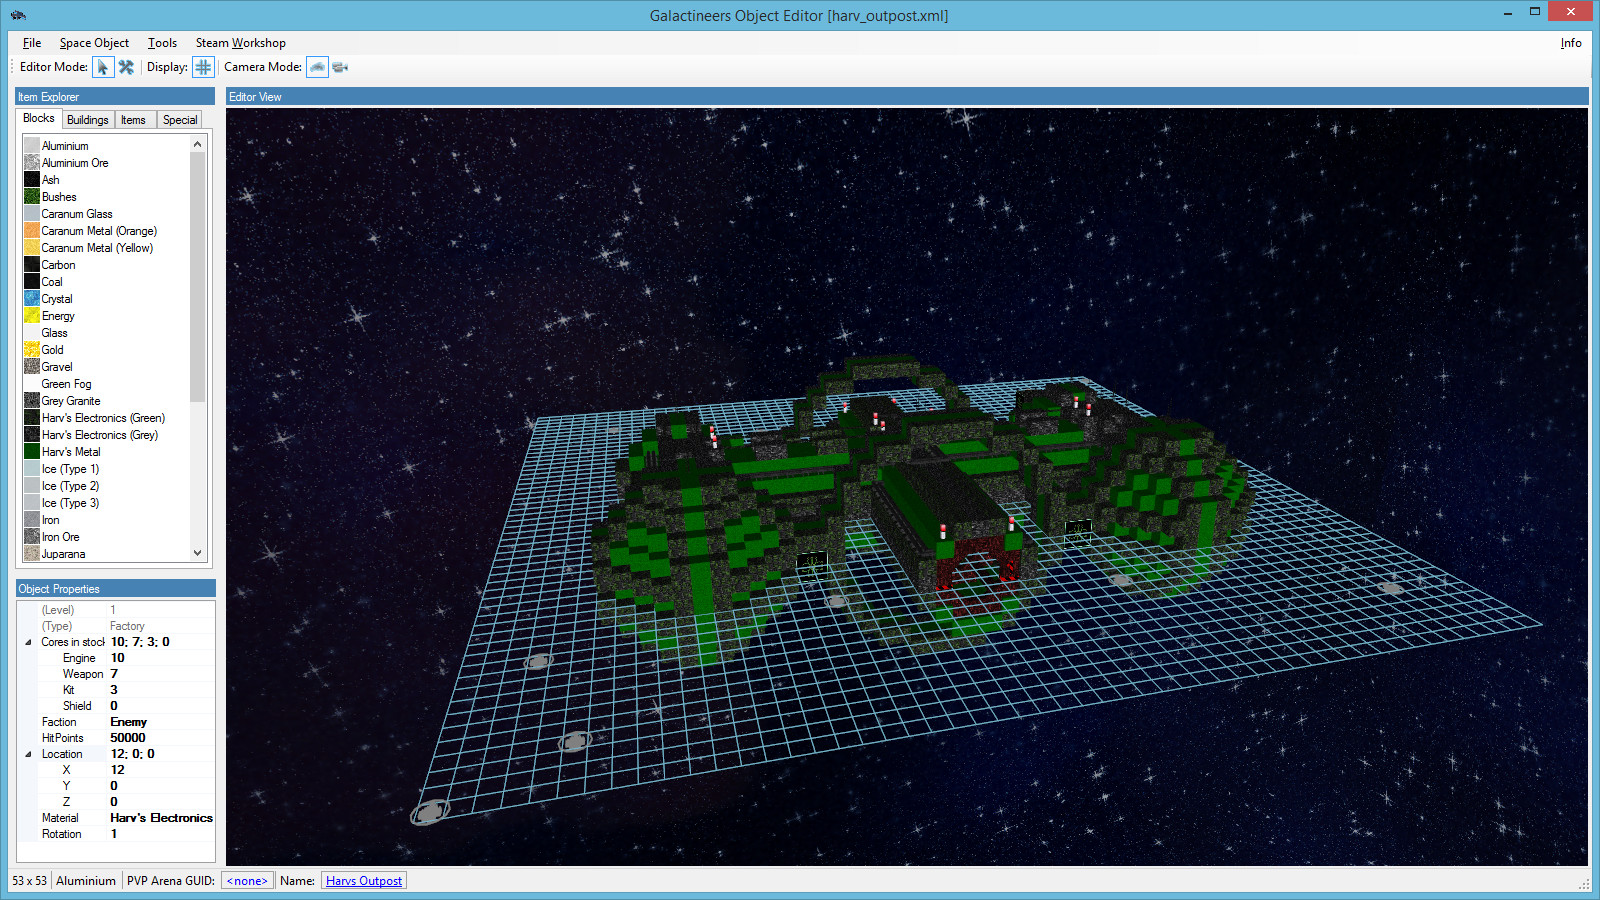Open the Harvs Outpost name link
This screenshot has width=1600, height=900.
tap(363, 880)
